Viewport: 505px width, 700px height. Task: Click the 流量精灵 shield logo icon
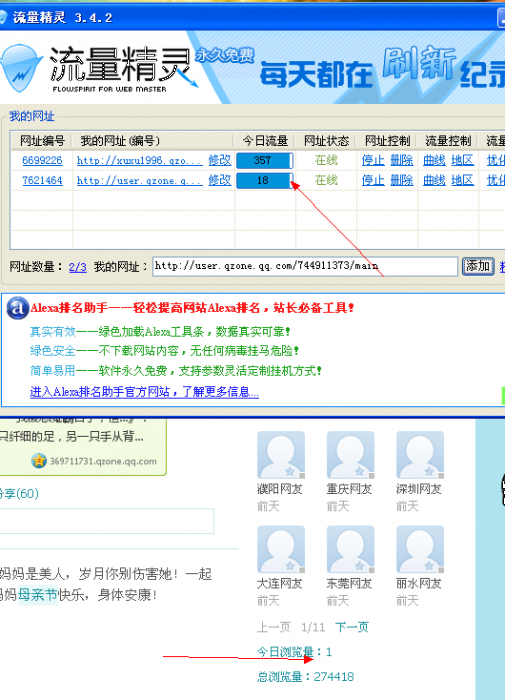pos(20,68)
